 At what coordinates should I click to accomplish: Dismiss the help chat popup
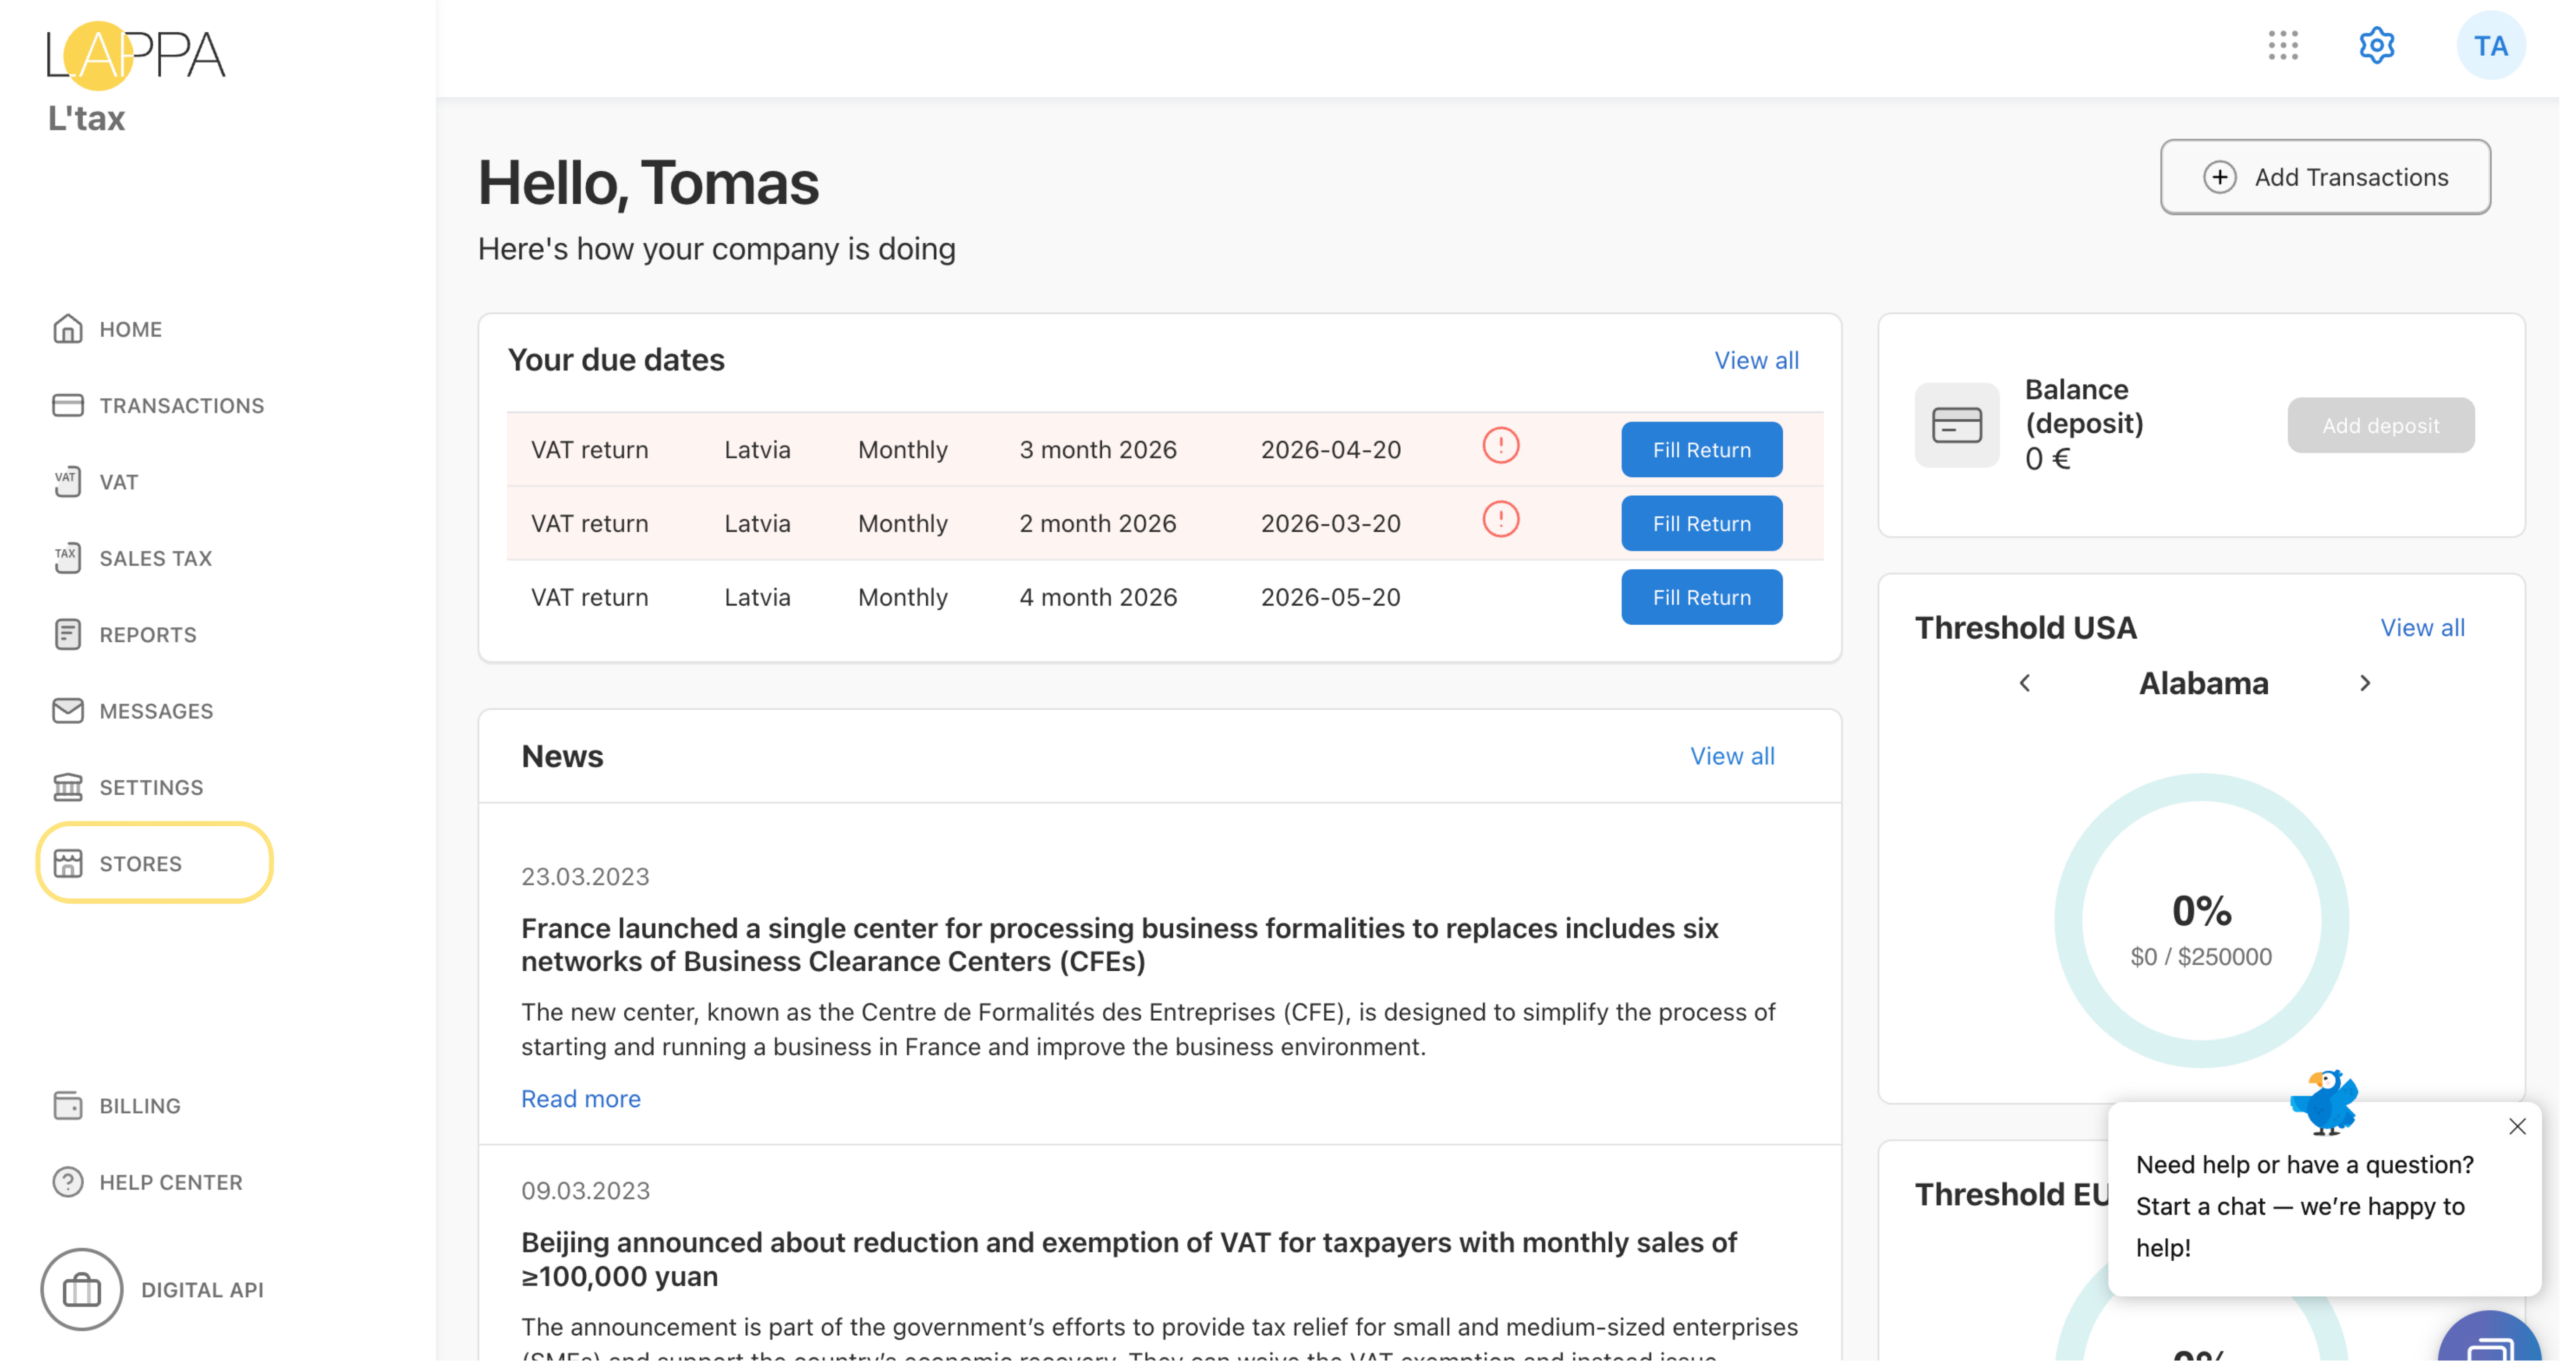[2517, 1127]
